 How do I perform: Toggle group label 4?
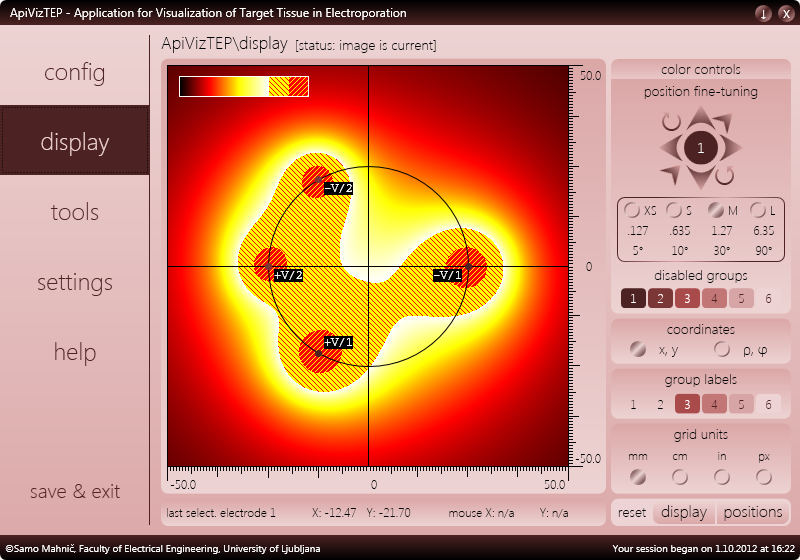coord(714,404)
